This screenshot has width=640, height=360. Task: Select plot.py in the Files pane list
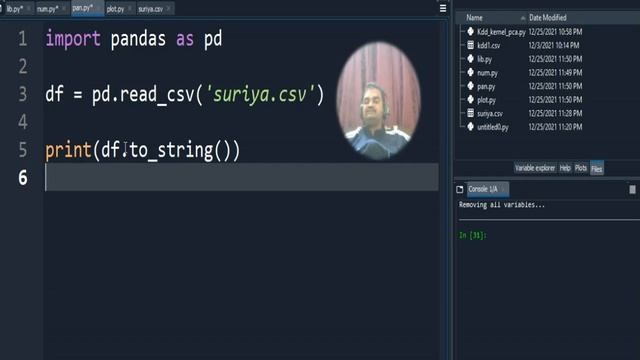click(487, 100)
